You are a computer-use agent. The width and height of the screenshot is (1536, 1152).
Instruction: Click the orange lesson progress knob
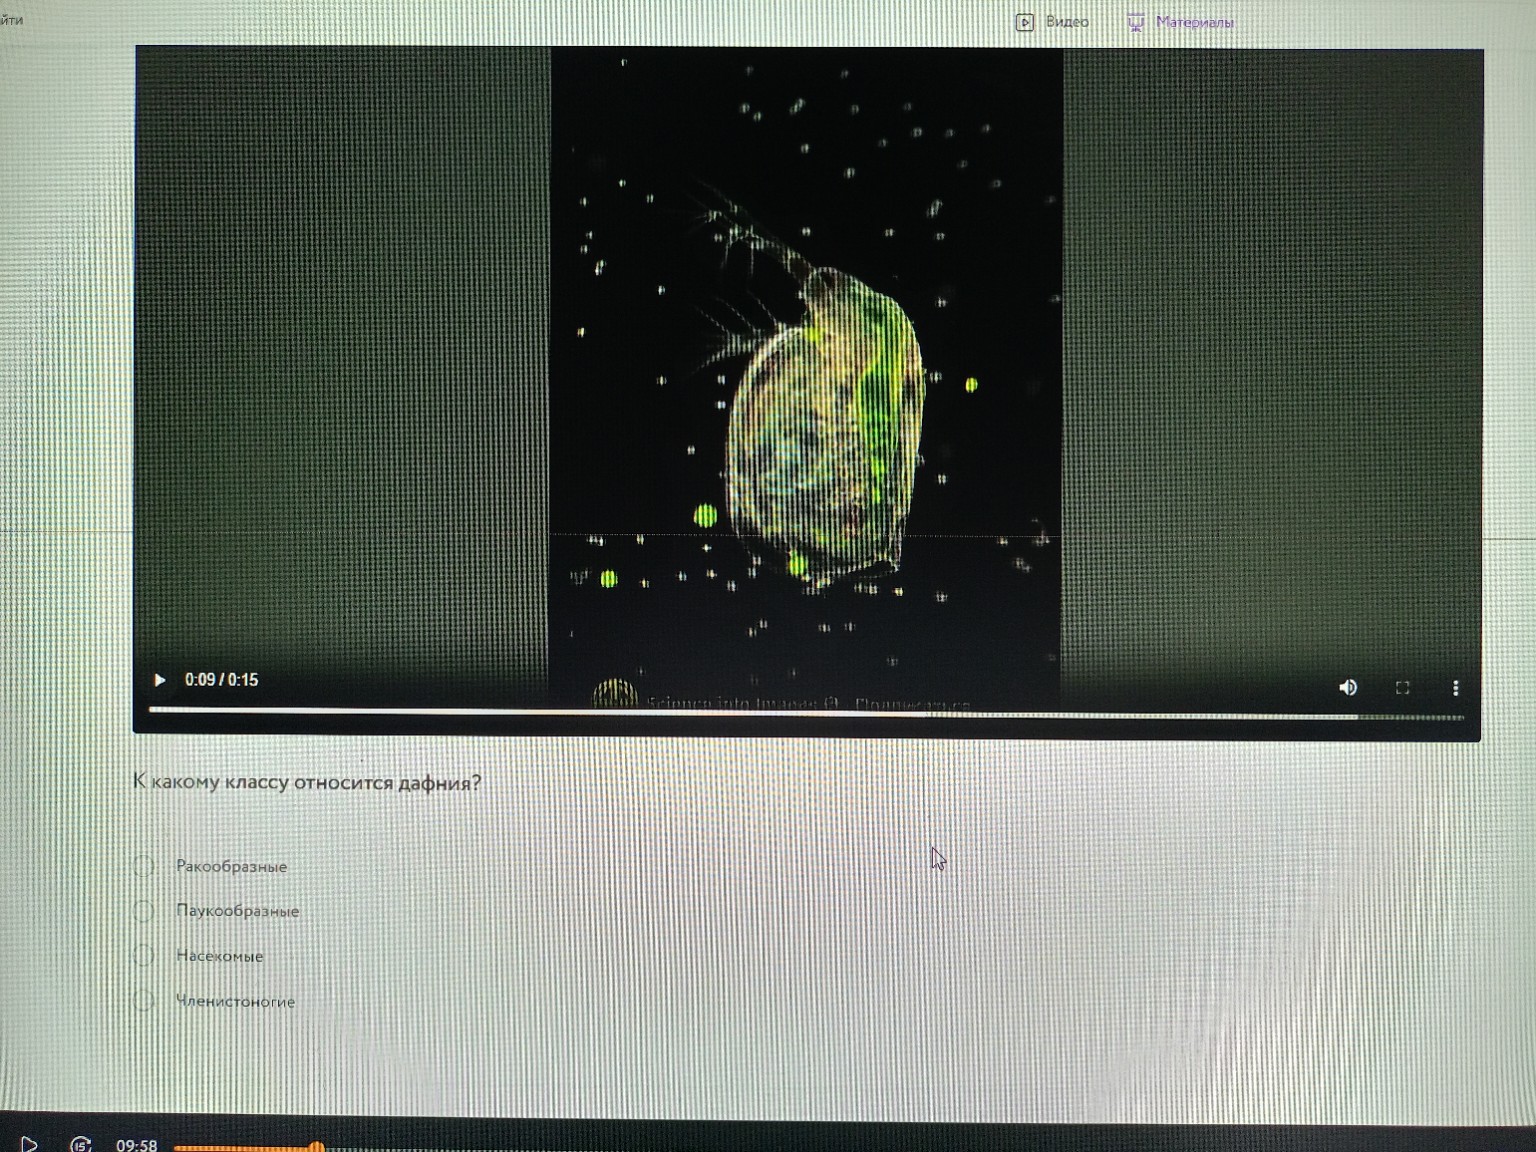point(316,1147)
